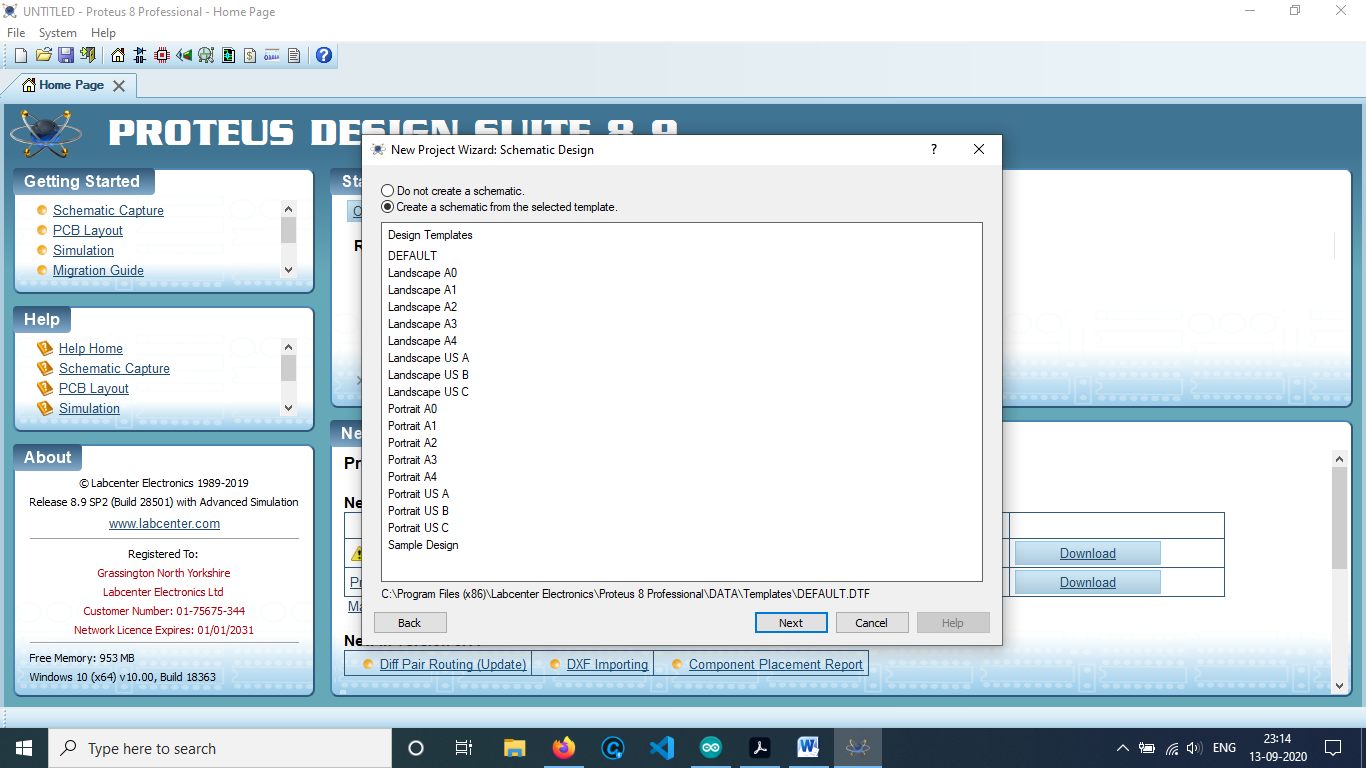Open Diff Pair Routing (Update) link
1366x768 pixels.
(x=453, y=664)
